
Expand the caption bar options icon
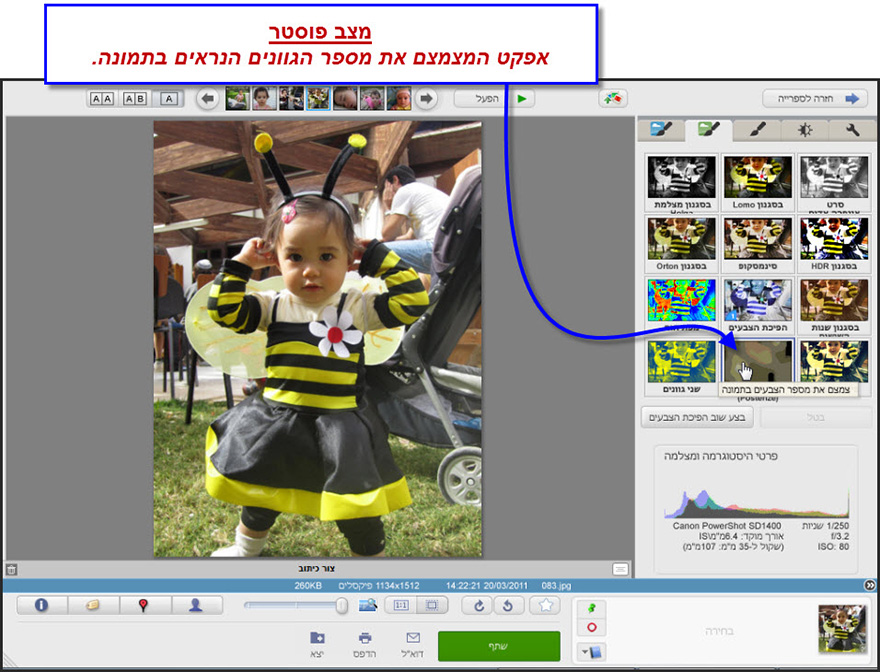tap(620, 569)
